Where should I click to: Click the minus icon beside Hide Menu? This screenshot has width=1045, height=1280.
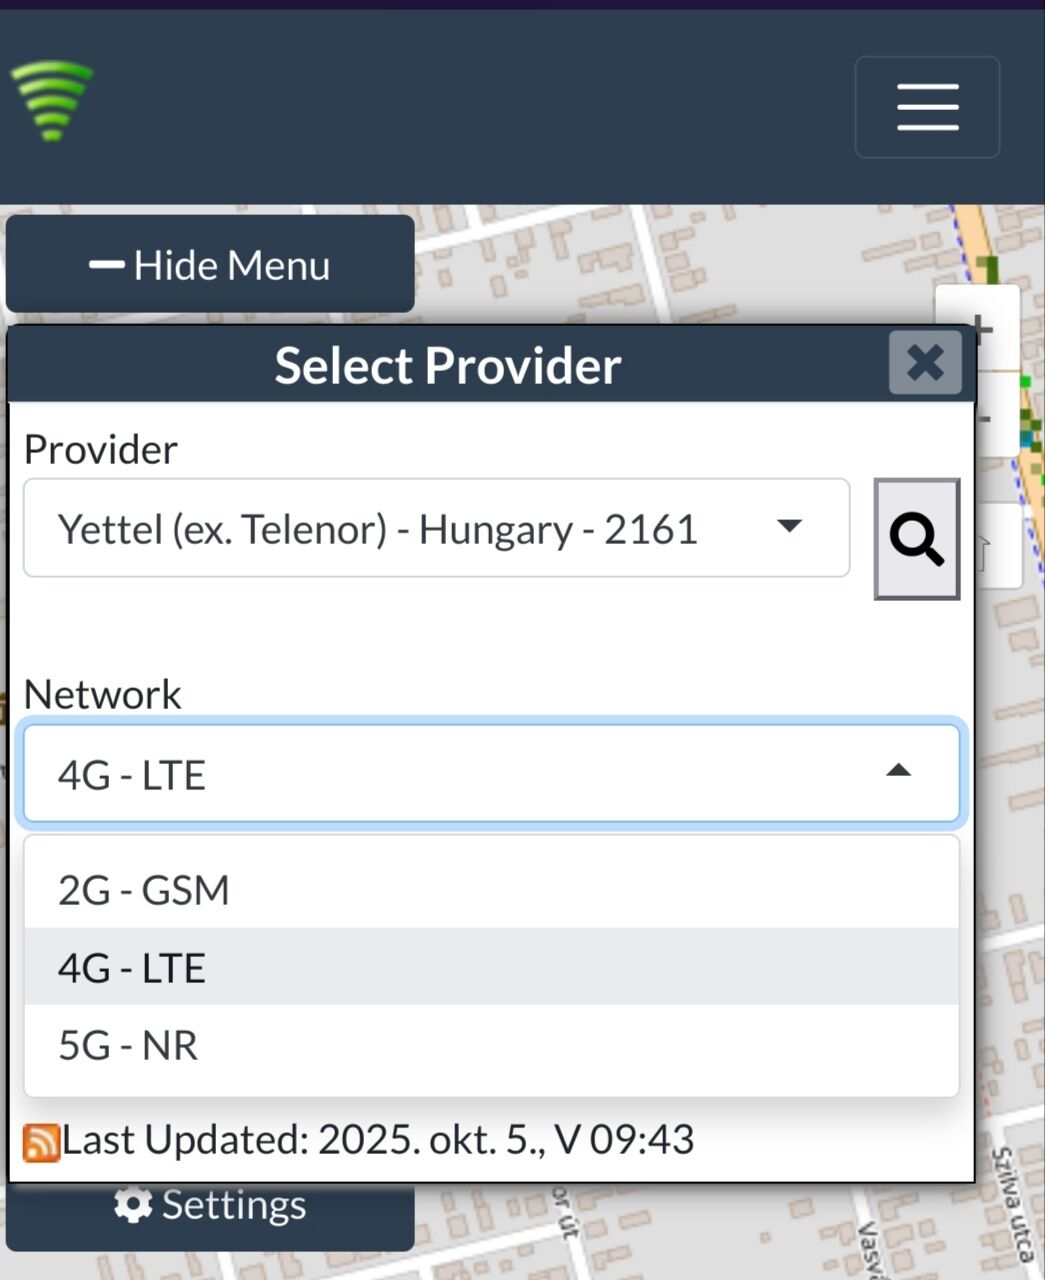(x=106, y=265)
